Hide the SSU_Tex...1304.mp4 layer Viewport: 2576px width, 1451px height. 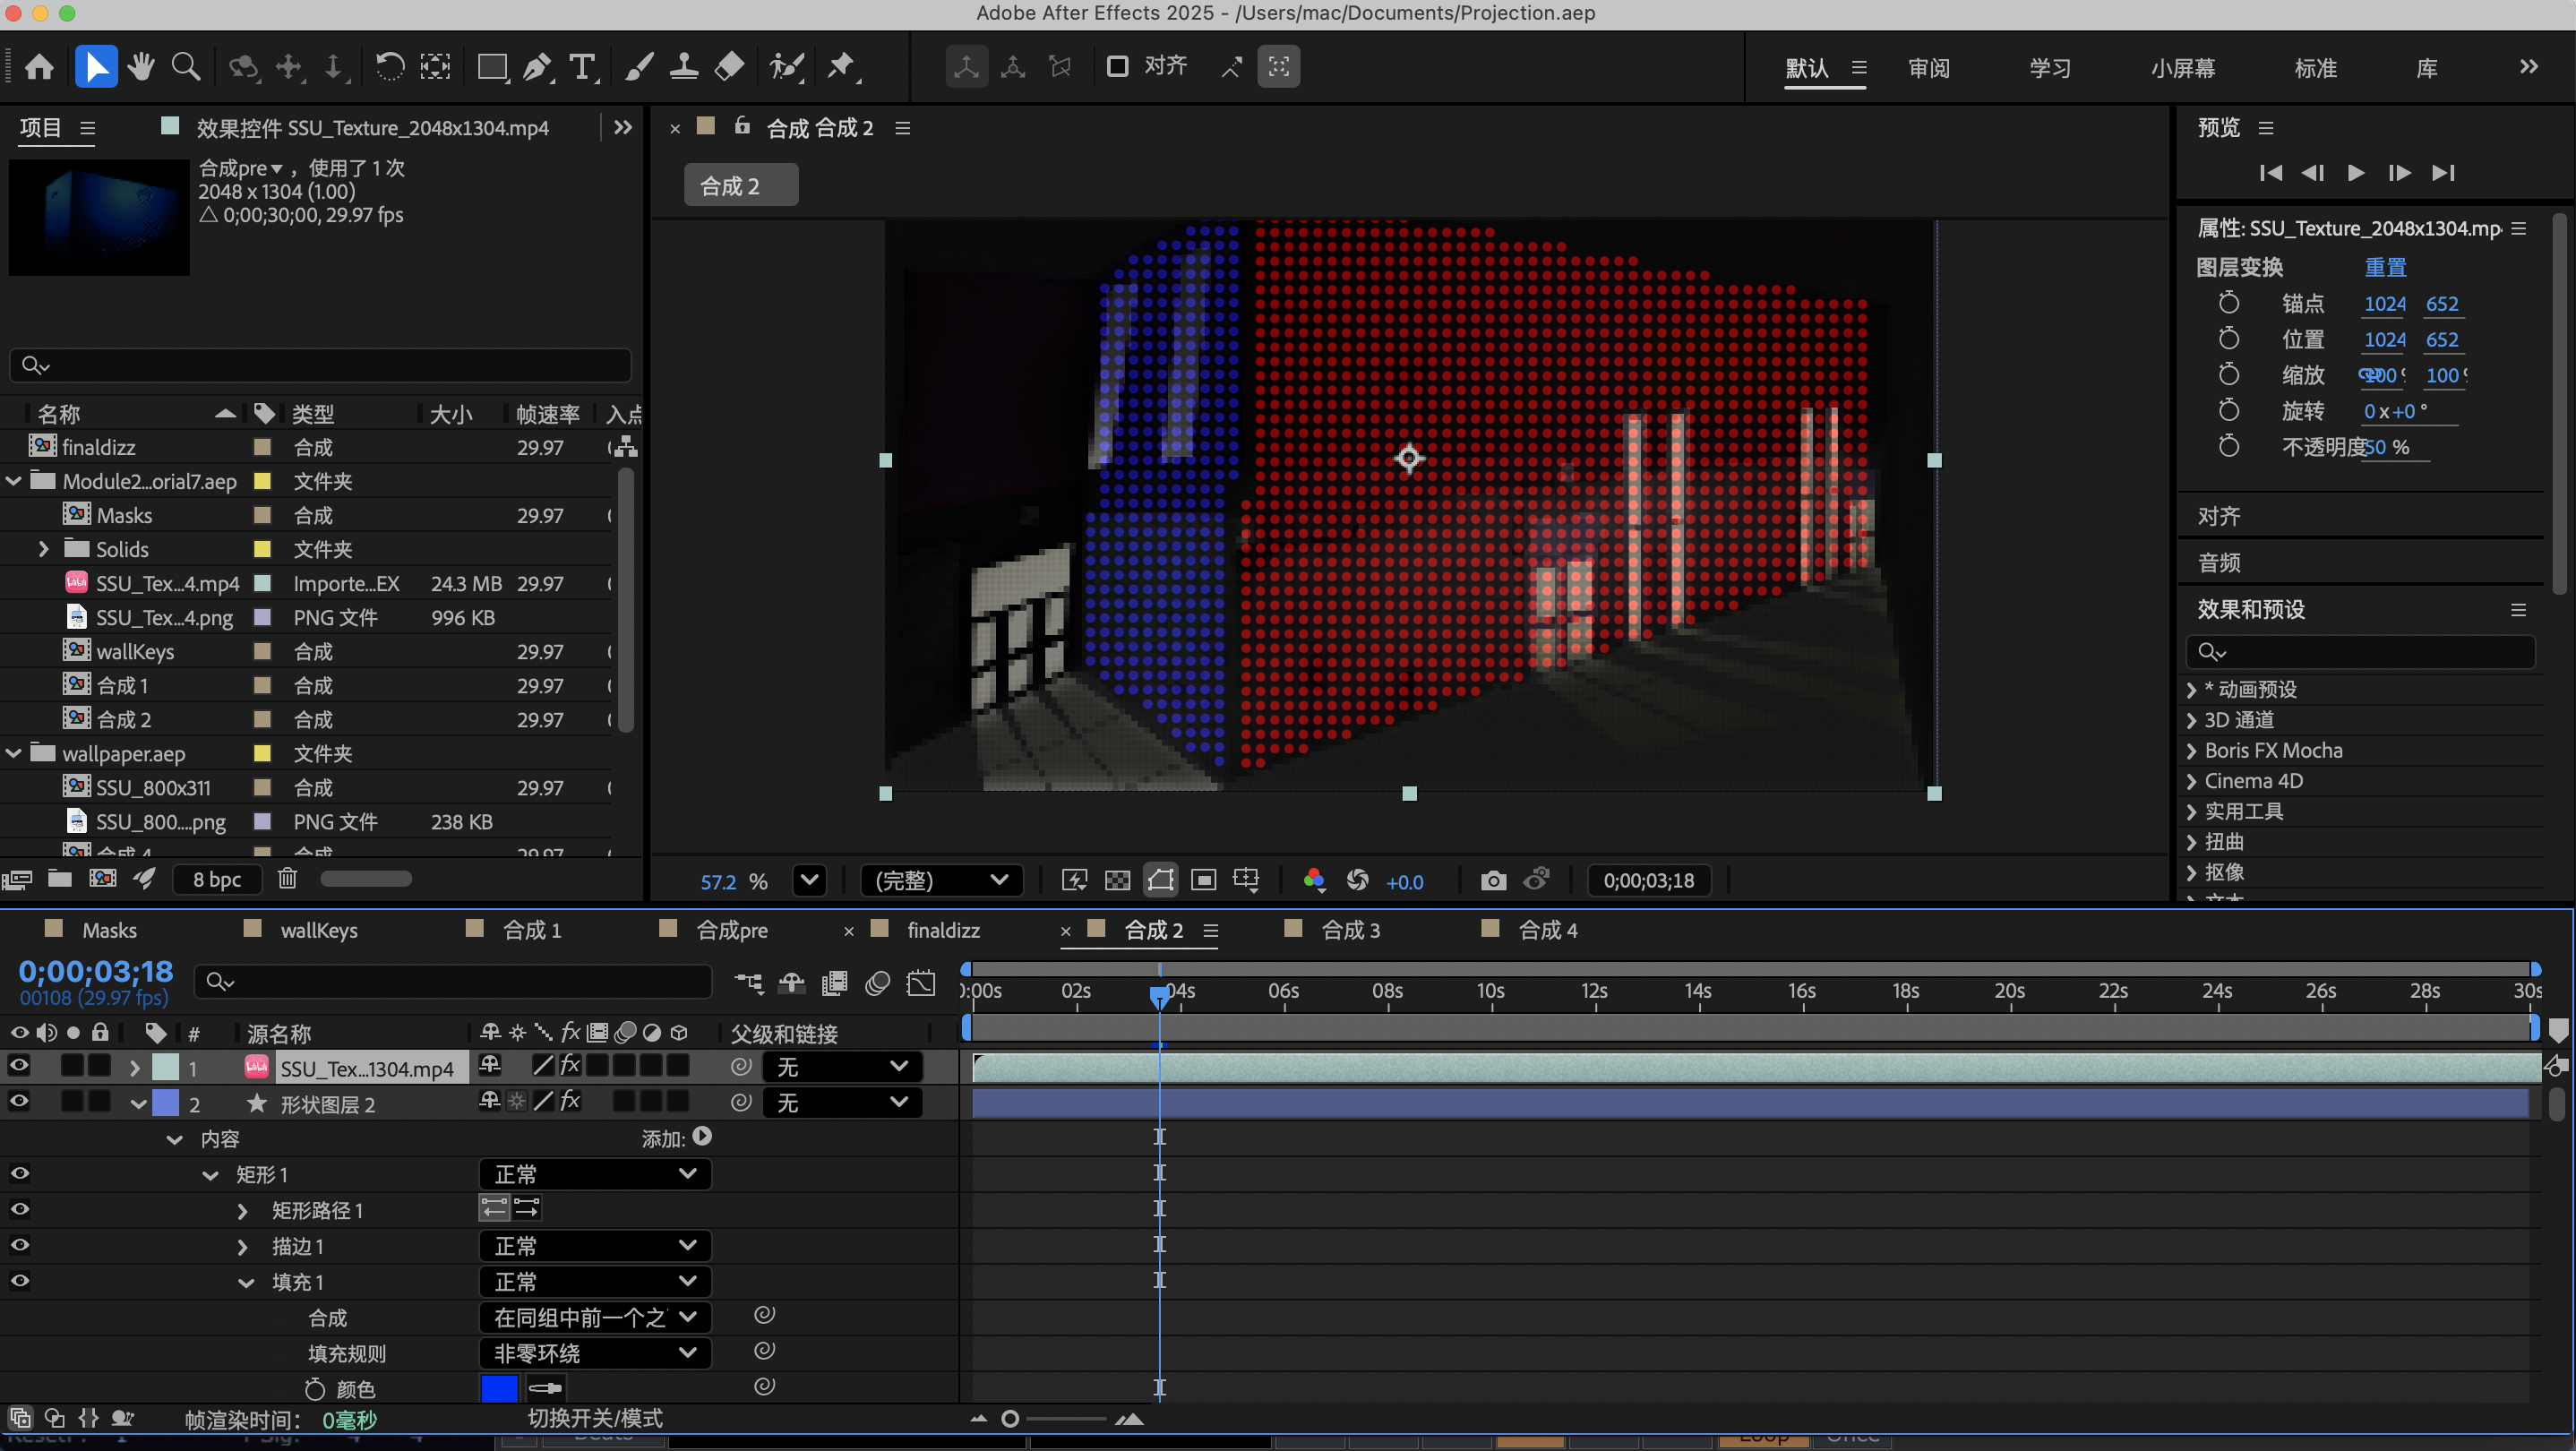point(19,1066)
